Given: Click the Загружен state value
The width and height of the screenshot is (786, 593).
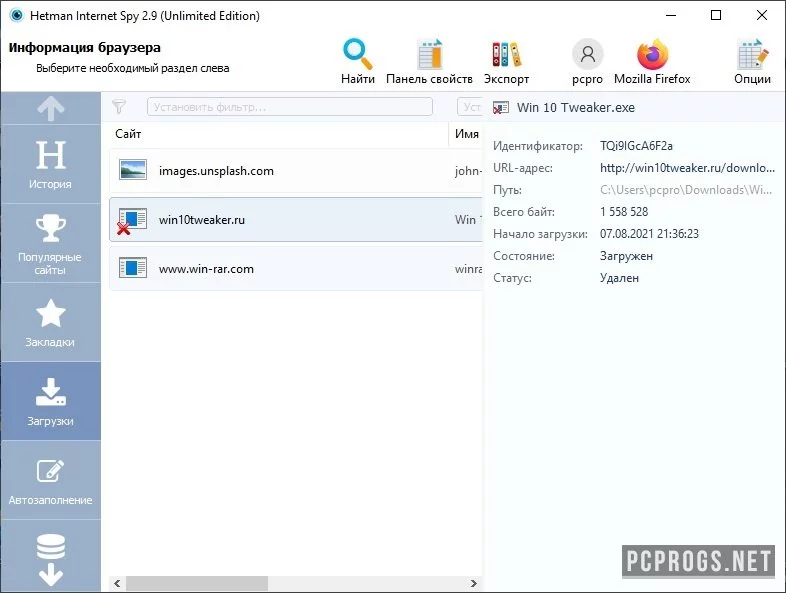Looking at the screenshot, I should coord(626,256).
